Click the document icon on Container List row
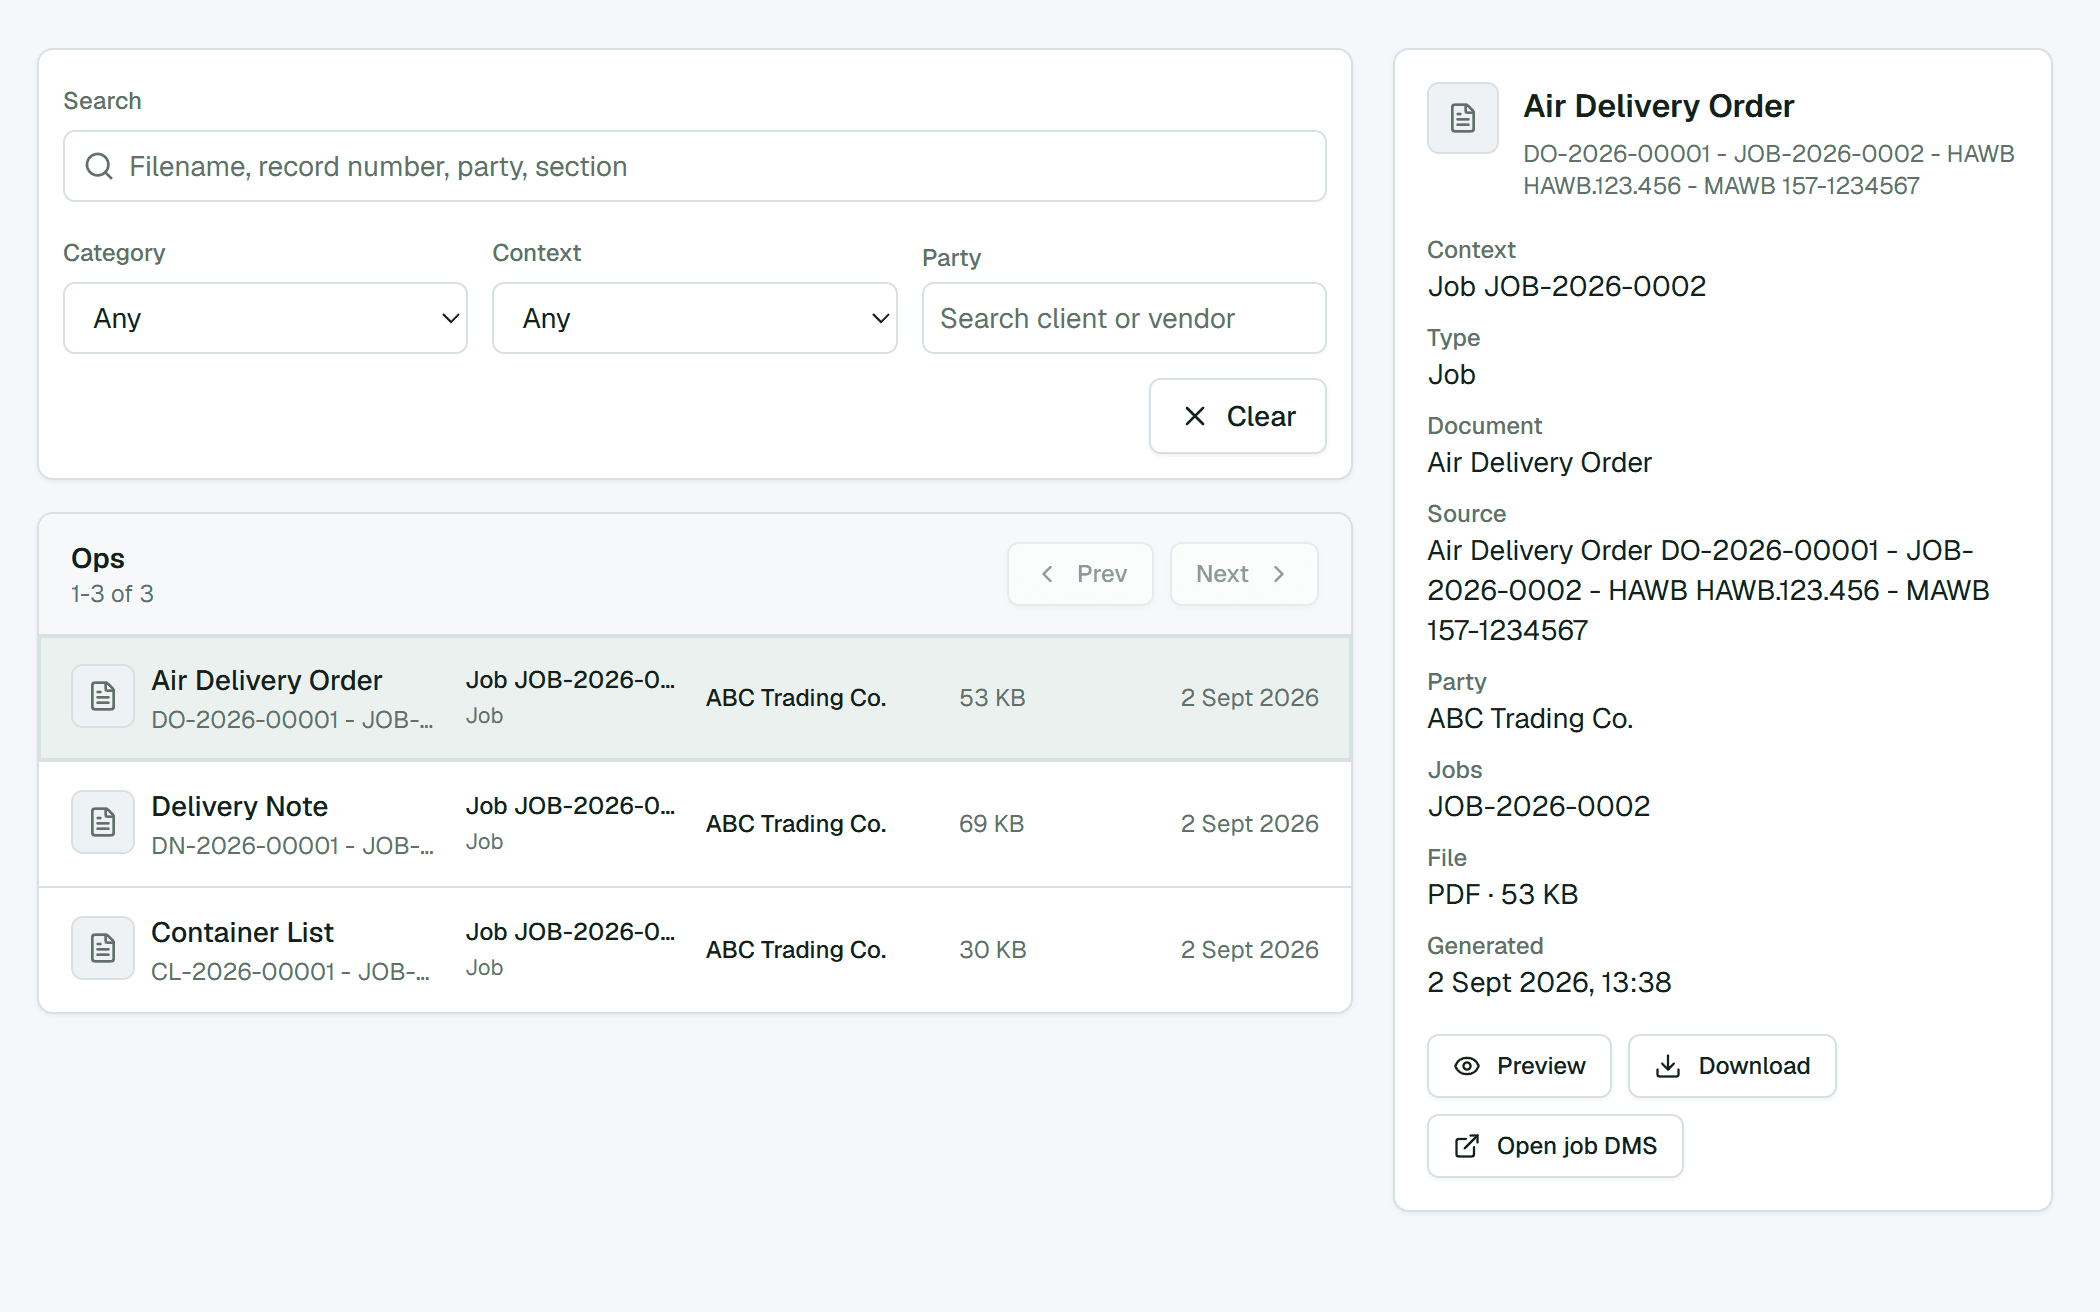Viewport: 2100px width, 1312px height. tap(103, 948)
